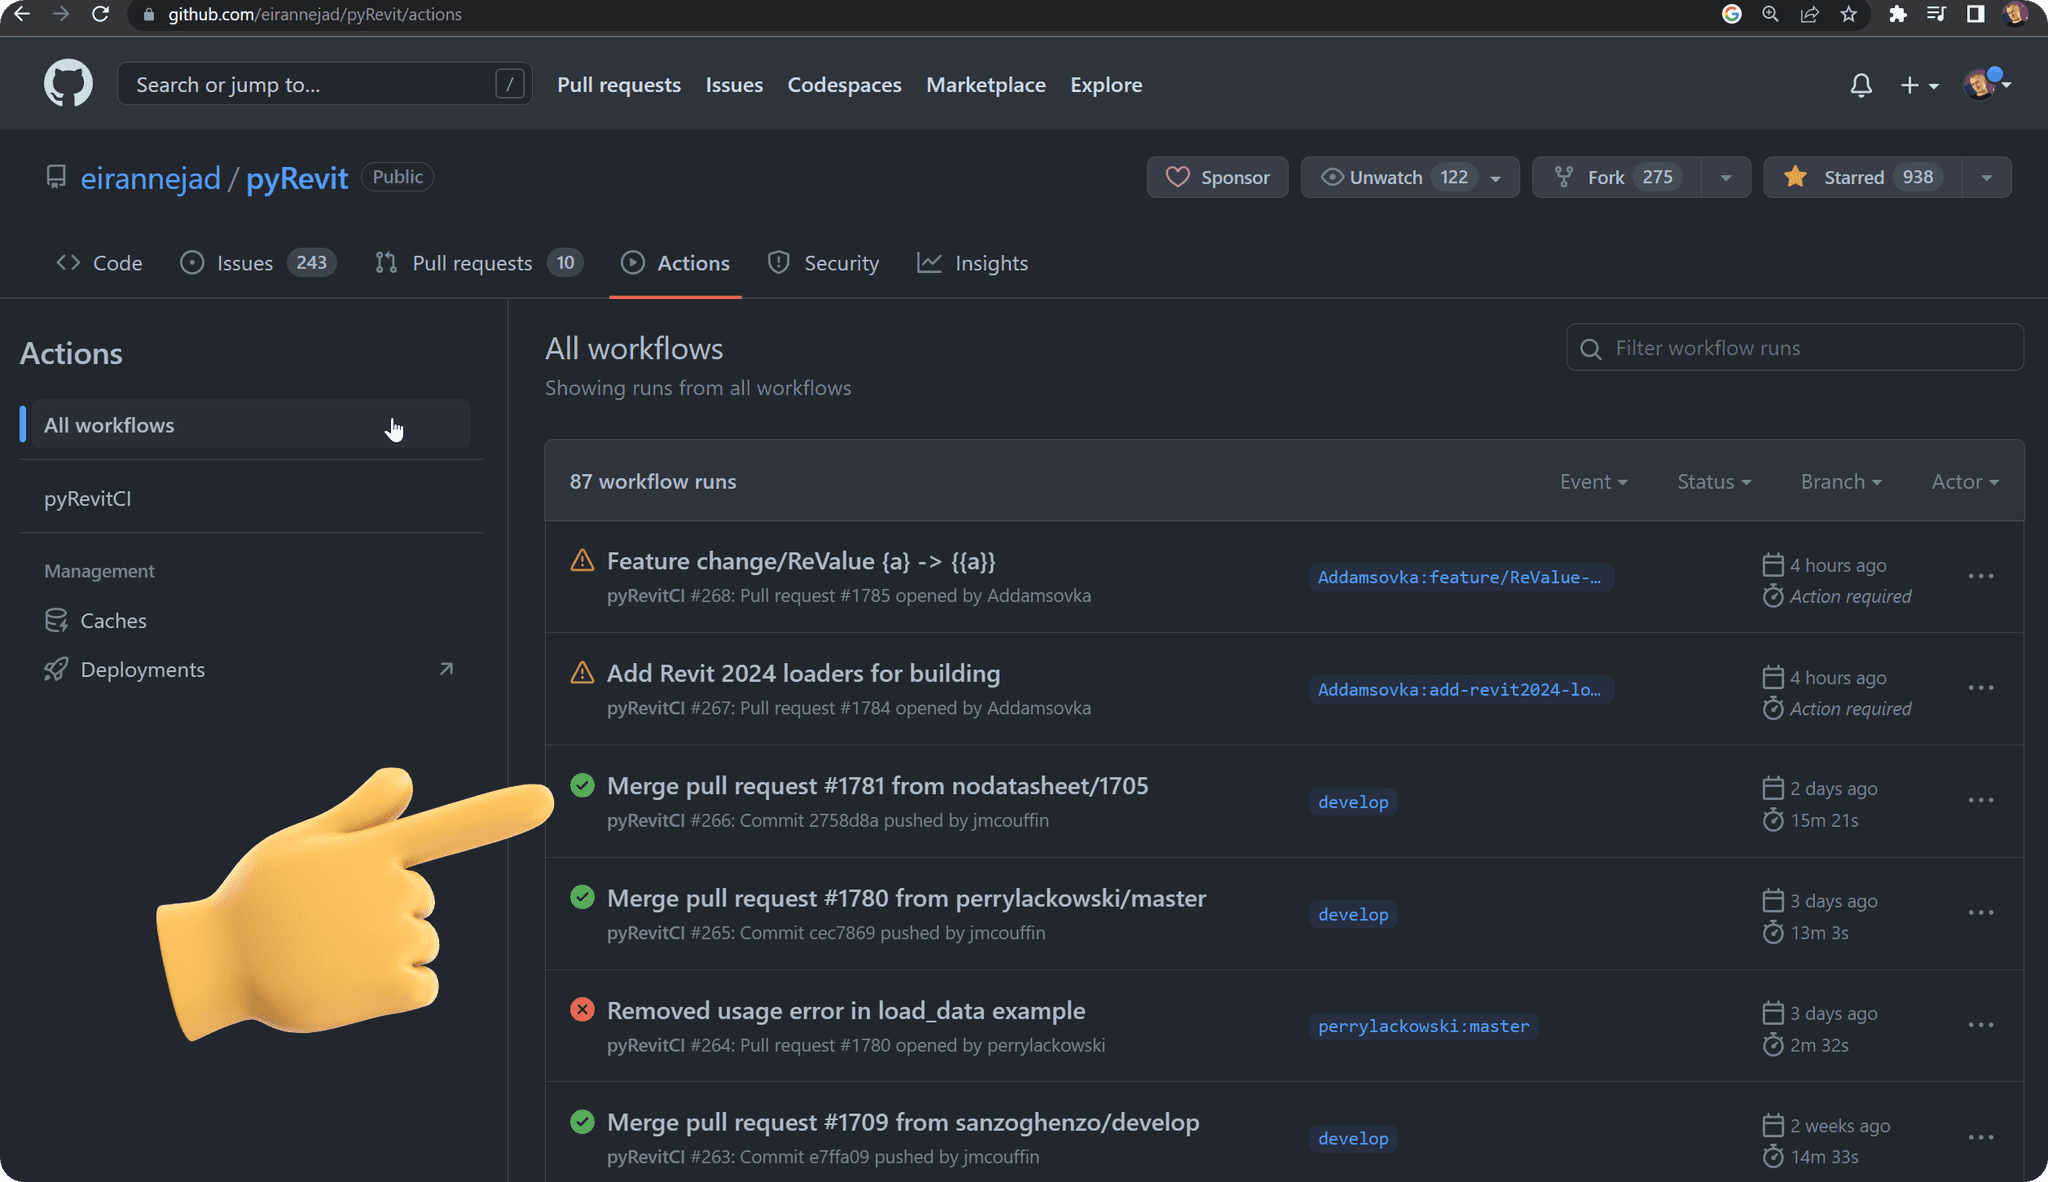The image size is (2048, 1182).
Task: Open the develop branch label for run #266
Action: pos(1352,802)
